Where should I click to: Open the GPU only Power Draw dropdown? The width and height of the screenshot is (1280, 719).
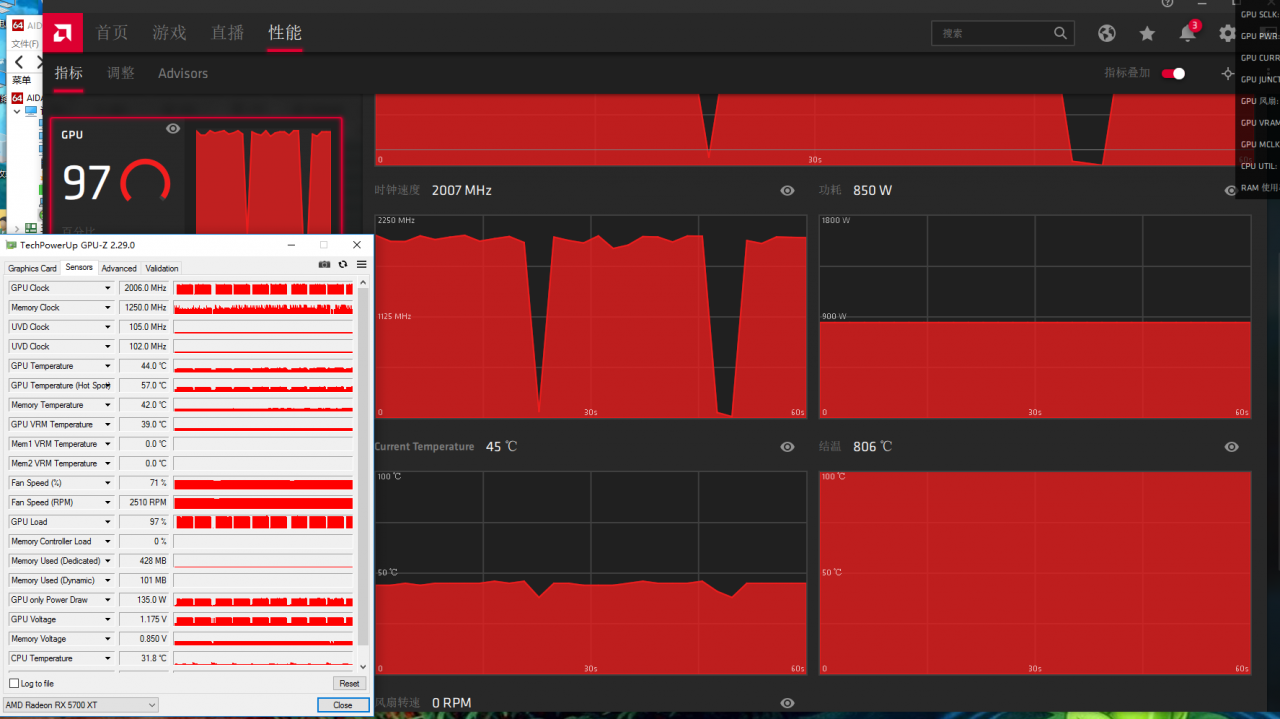click(108, 600)
